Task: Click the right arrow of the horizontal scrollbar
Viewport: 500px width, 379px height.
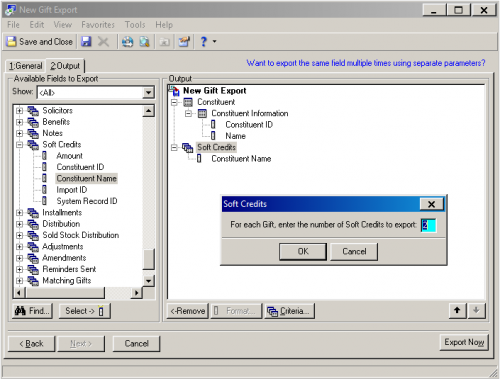Action: [136, 293]
